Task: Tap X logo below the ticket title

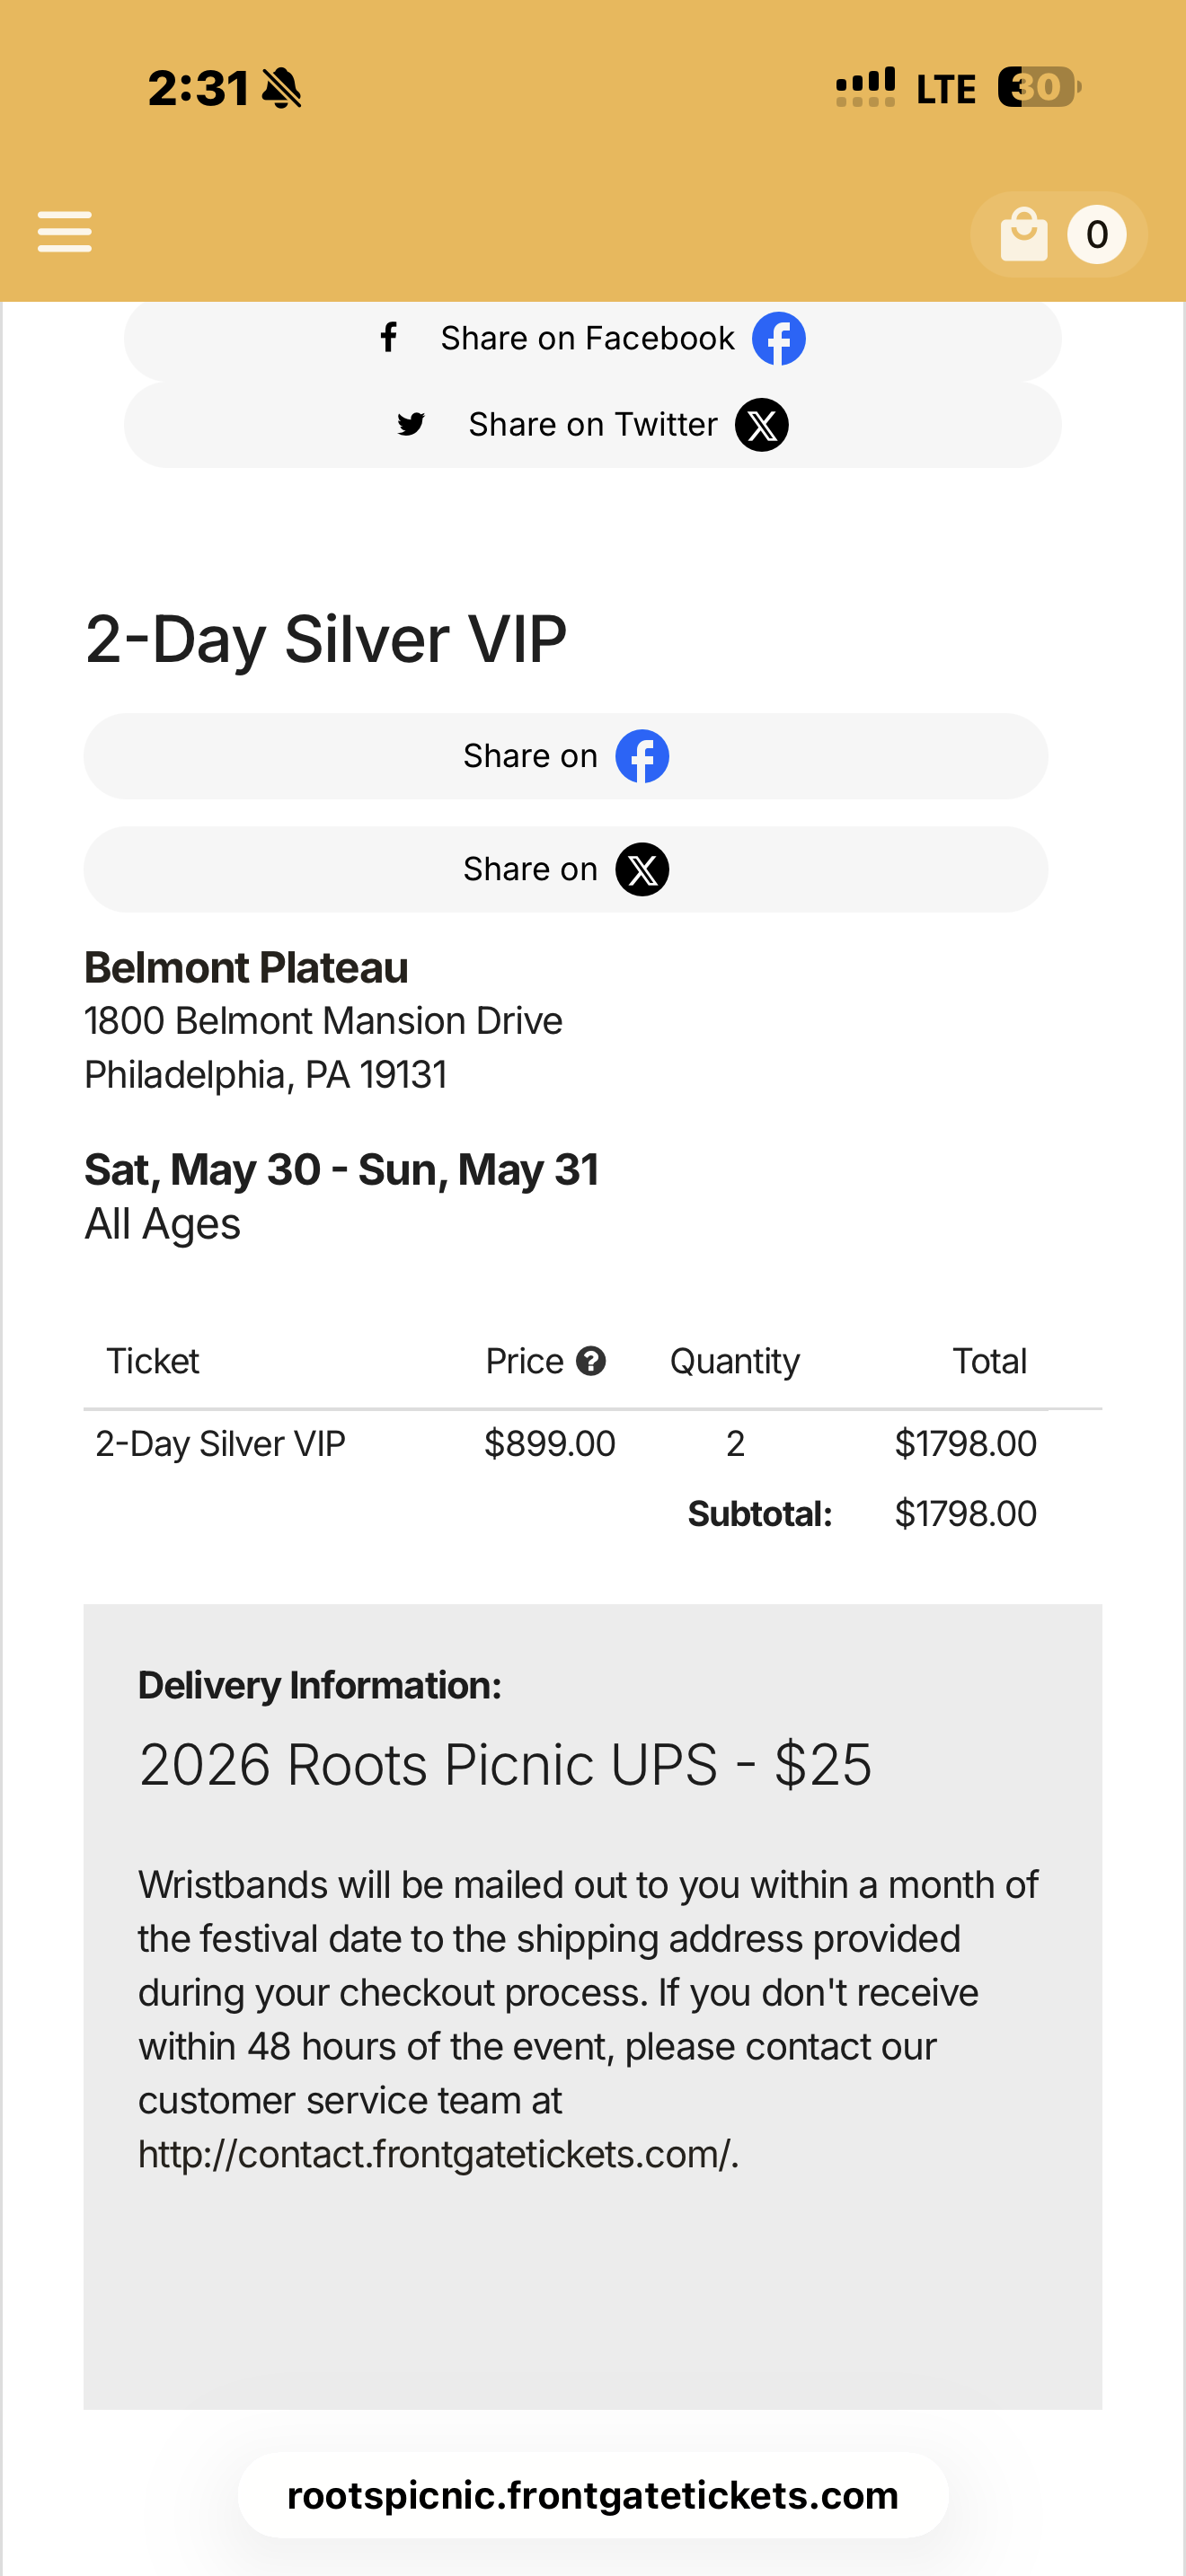Action: click(x=641, y=869)
